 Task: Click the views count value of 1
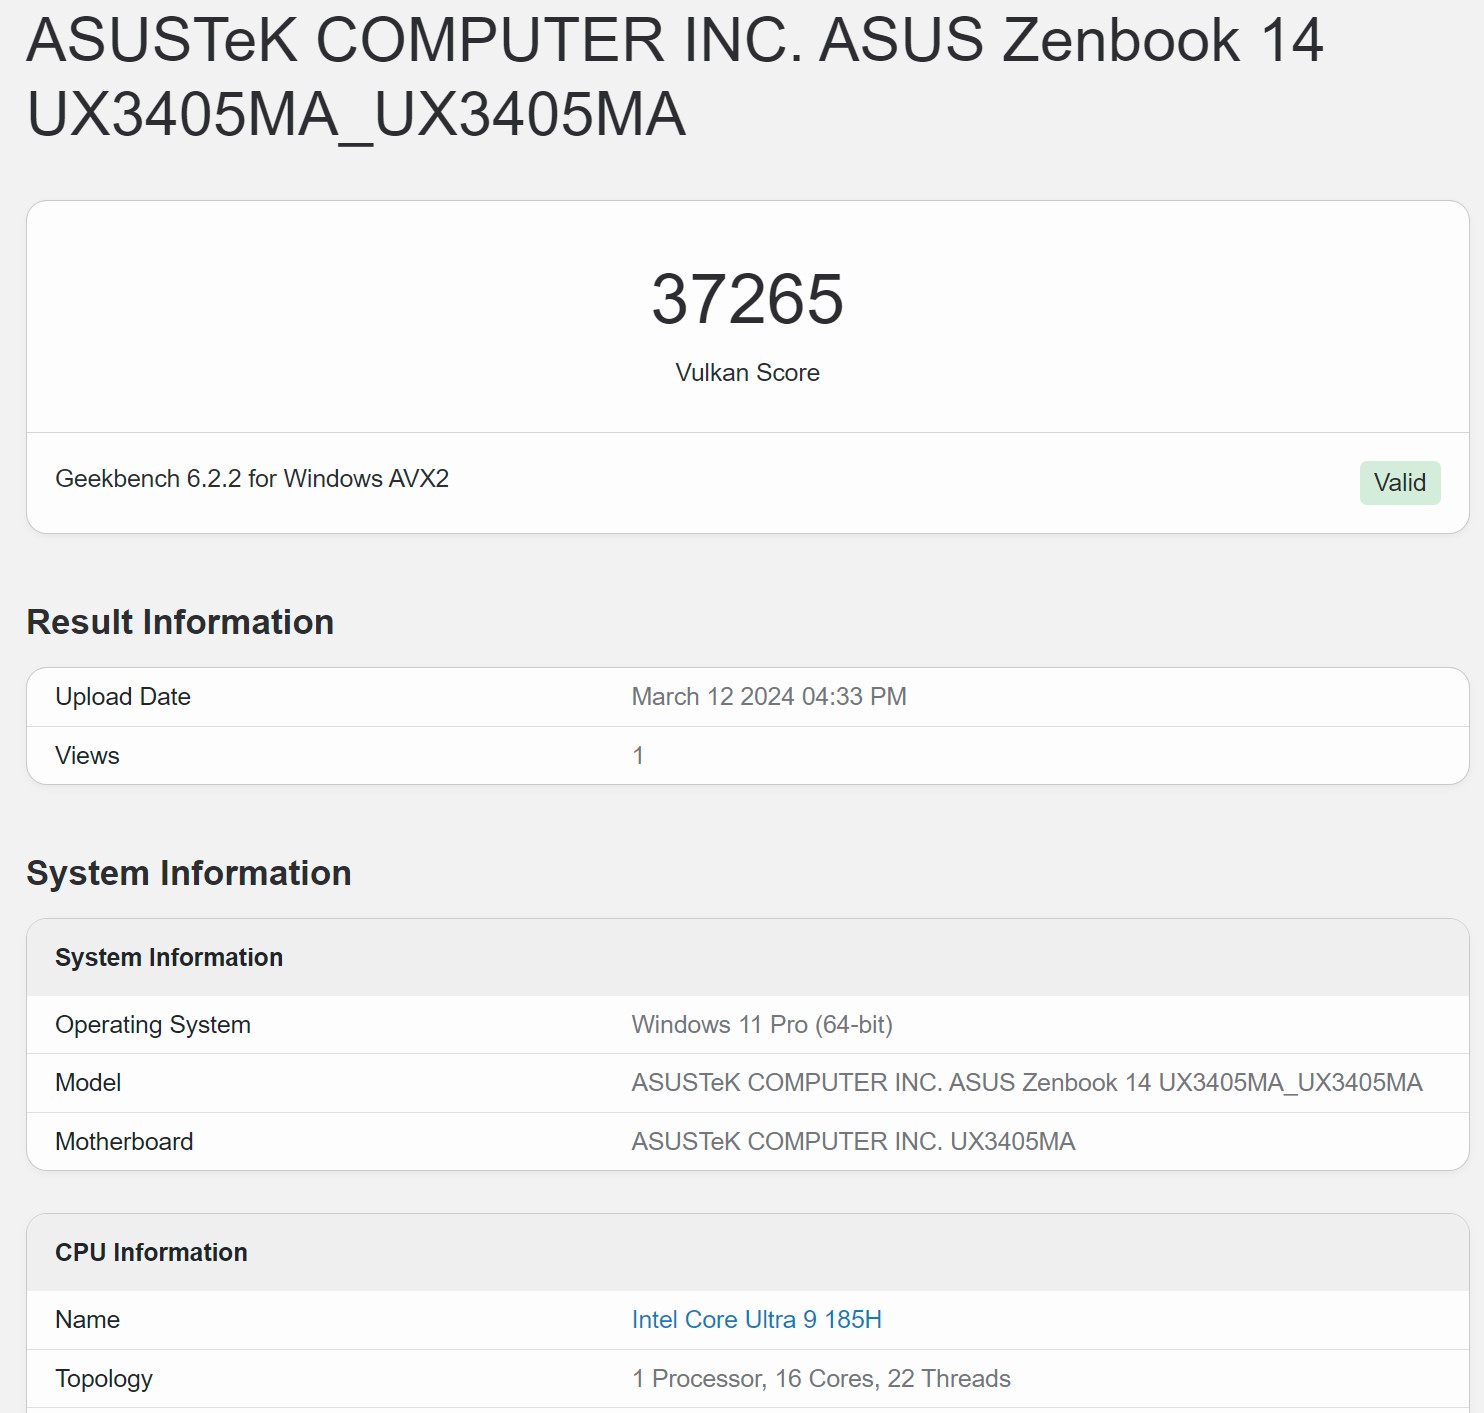(638, 756)
